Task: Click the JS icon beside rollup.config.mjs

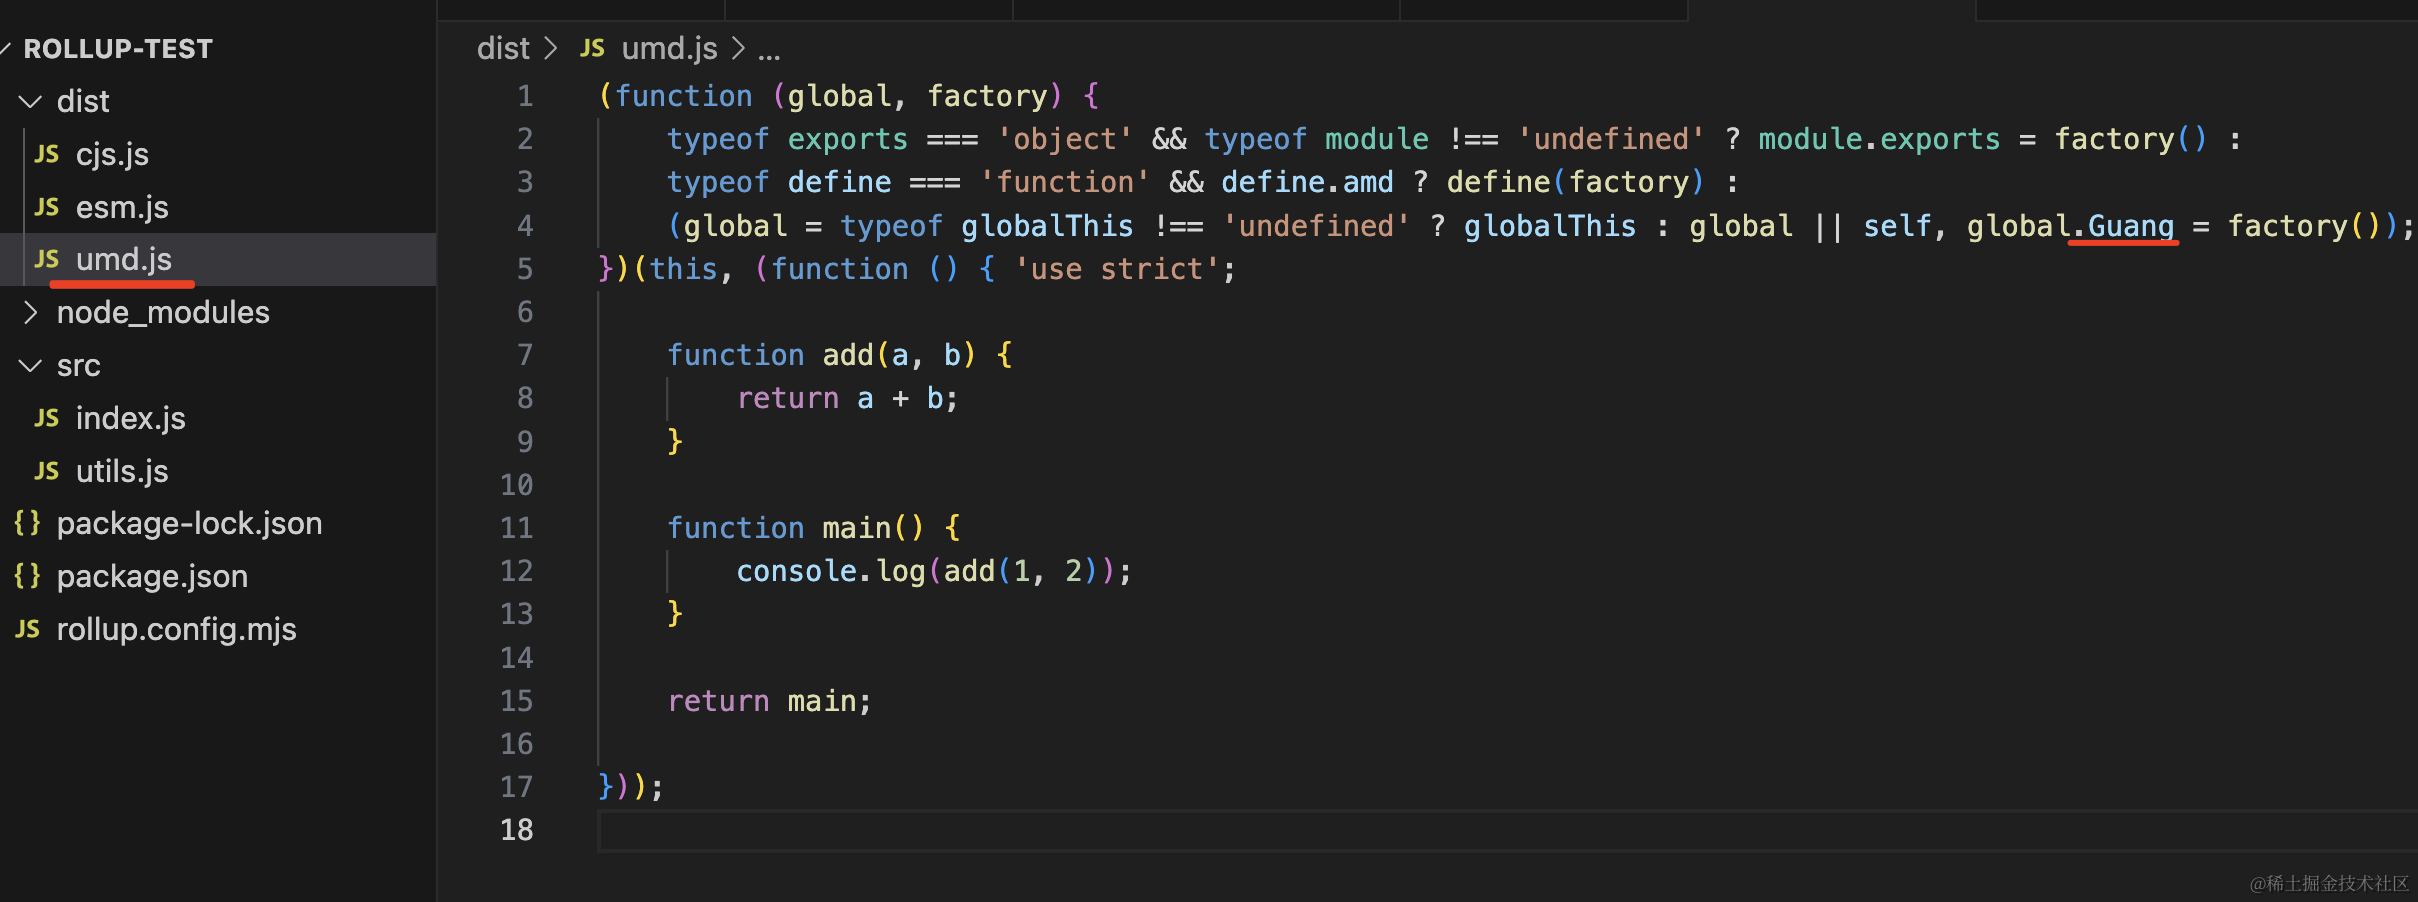Action: [x=27, y=629]
